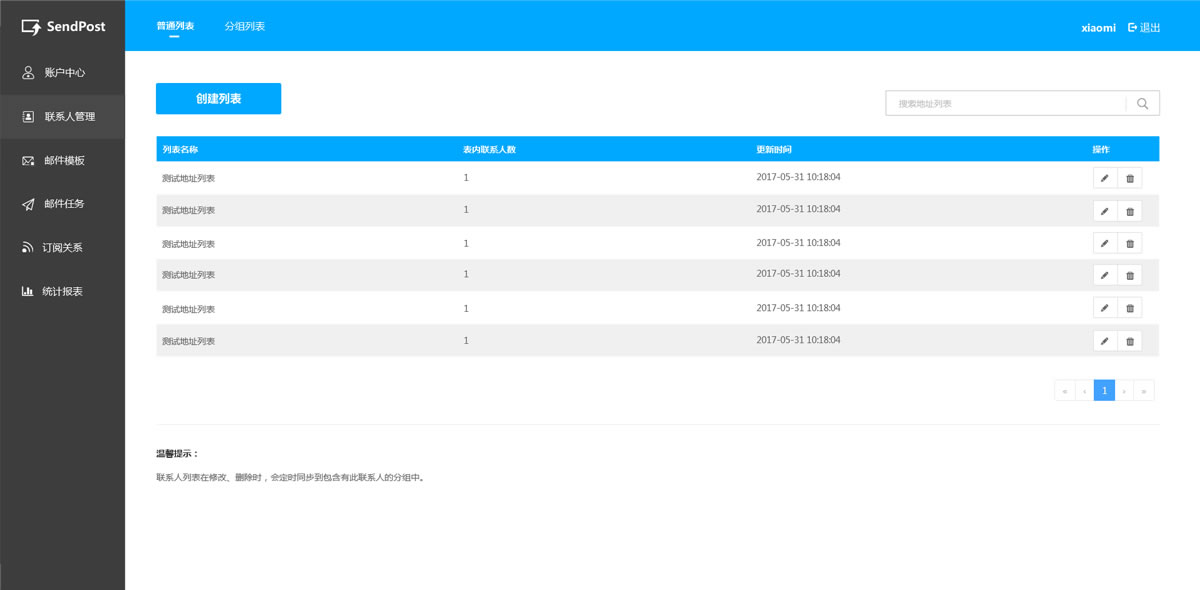
Task: Click the 操作 column header
Action: (1101, 149)
